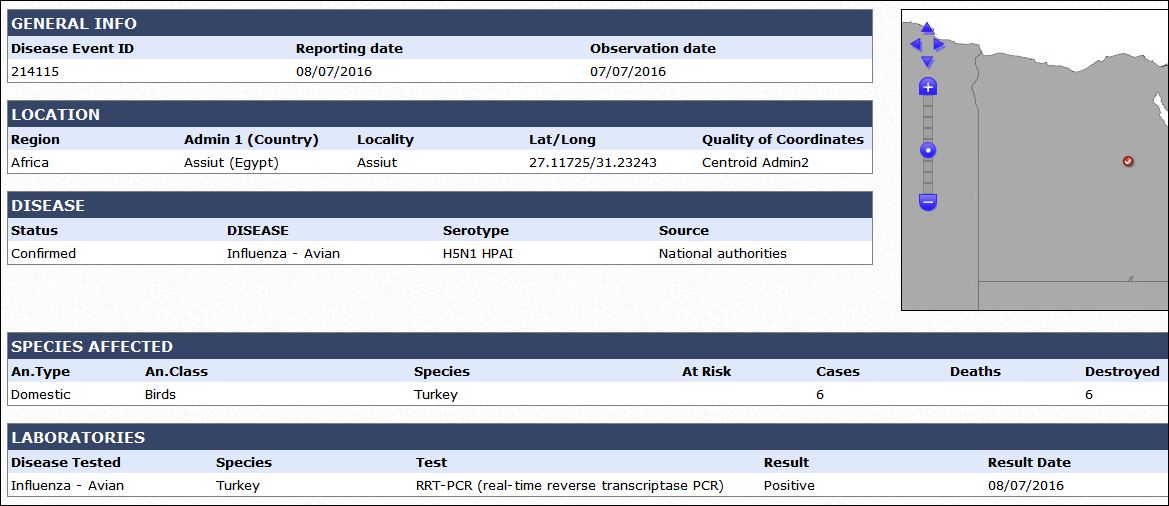Click the SPECIES AFFECTED section header
The image size is (1169, 506).
588,347
